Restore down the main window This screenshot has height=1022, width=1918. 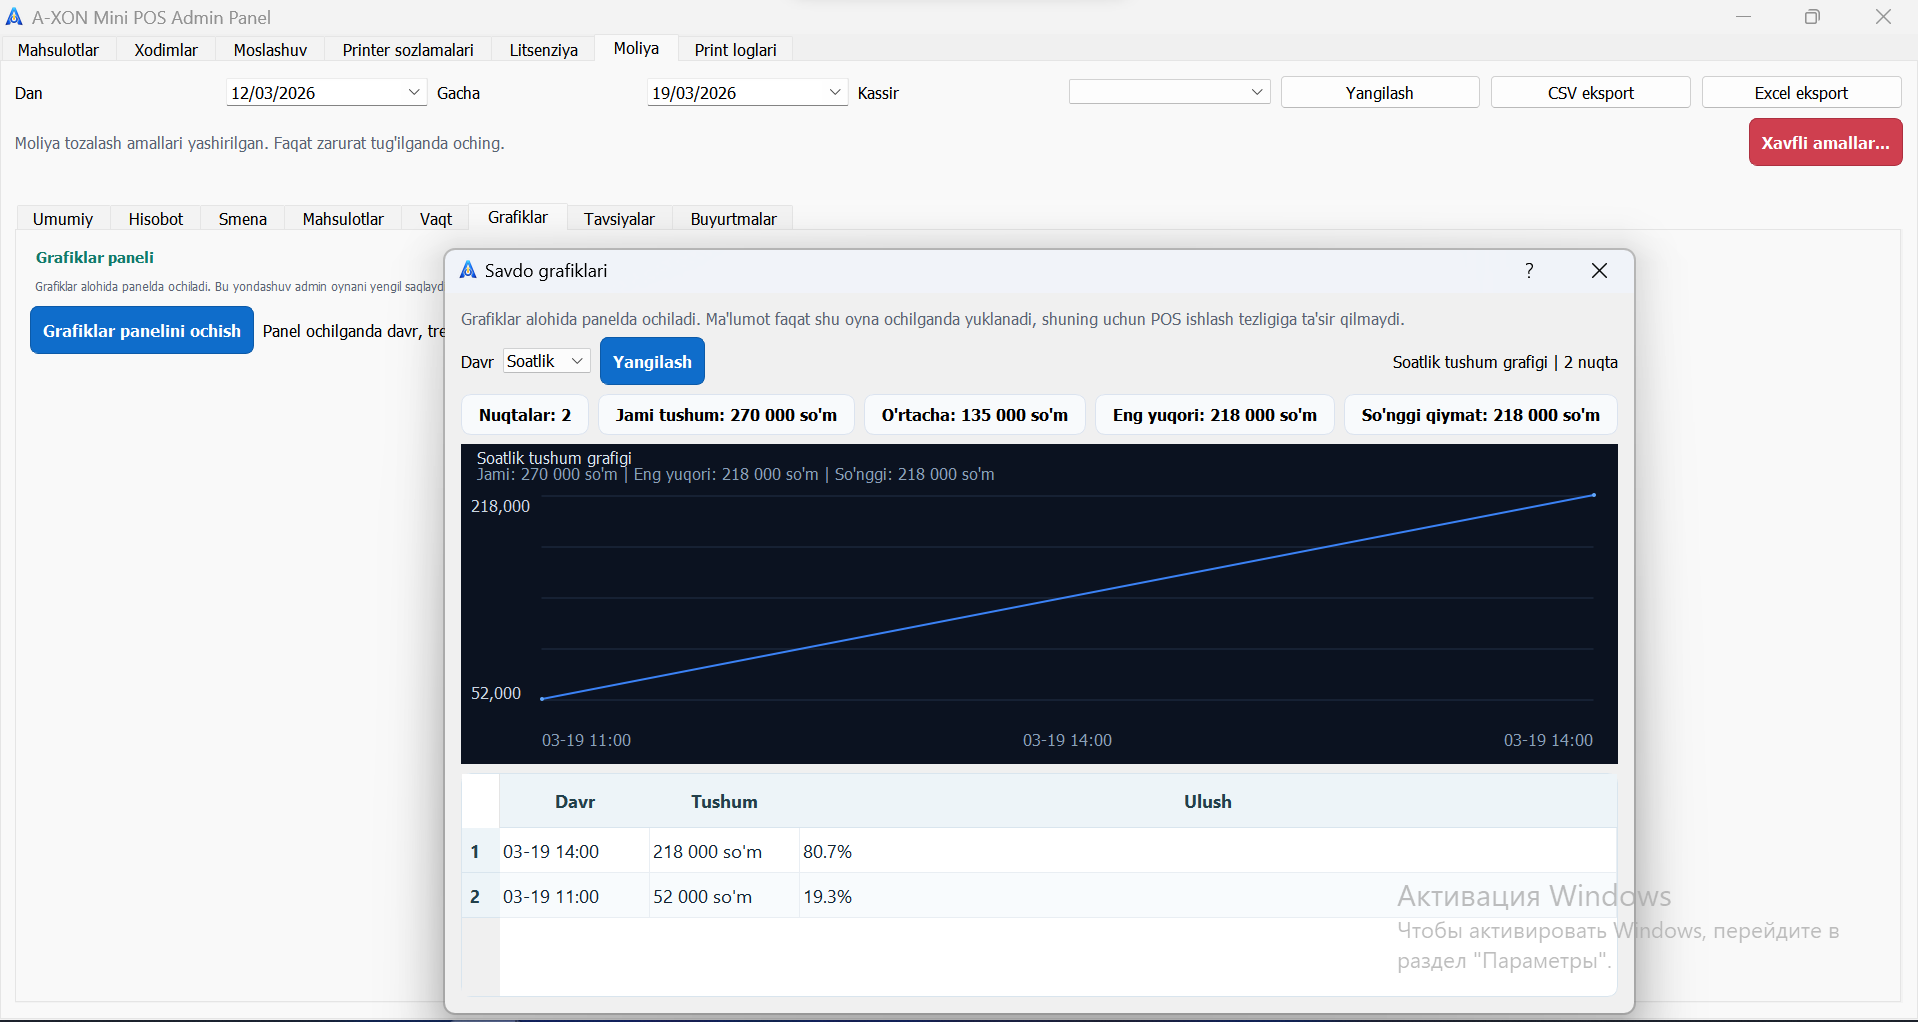pyautogui.click(x=1812, y=17)
